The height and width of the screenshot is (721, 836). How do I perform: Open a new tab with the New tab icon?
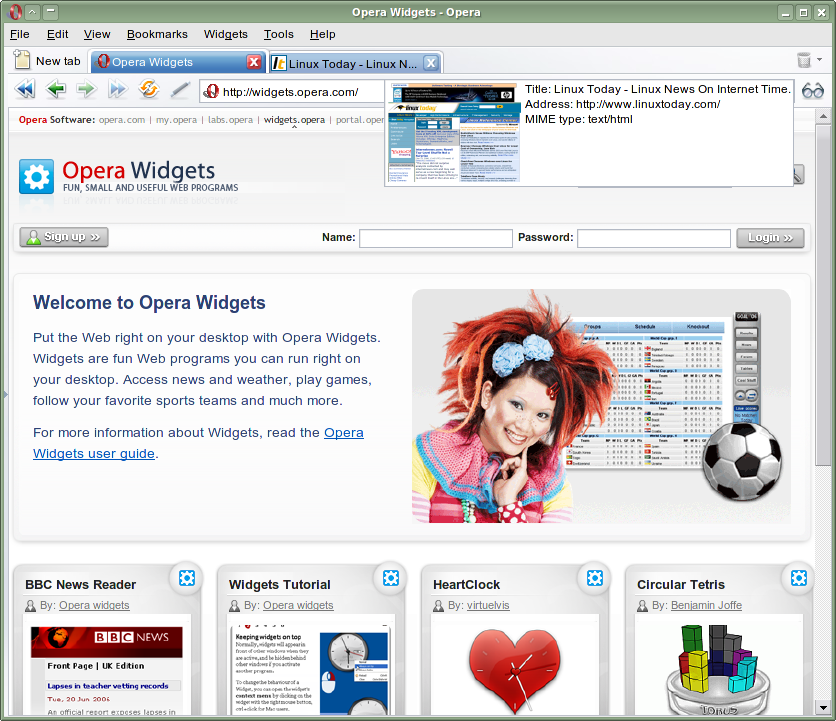pos(21,60)
